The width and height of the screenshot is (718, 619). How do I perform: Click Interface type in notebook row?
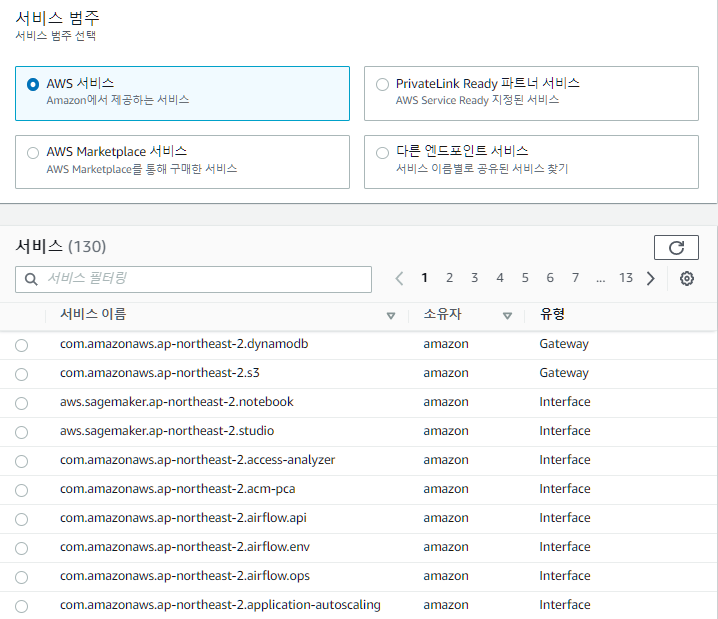pyautogui.click(x=565, y=402)
